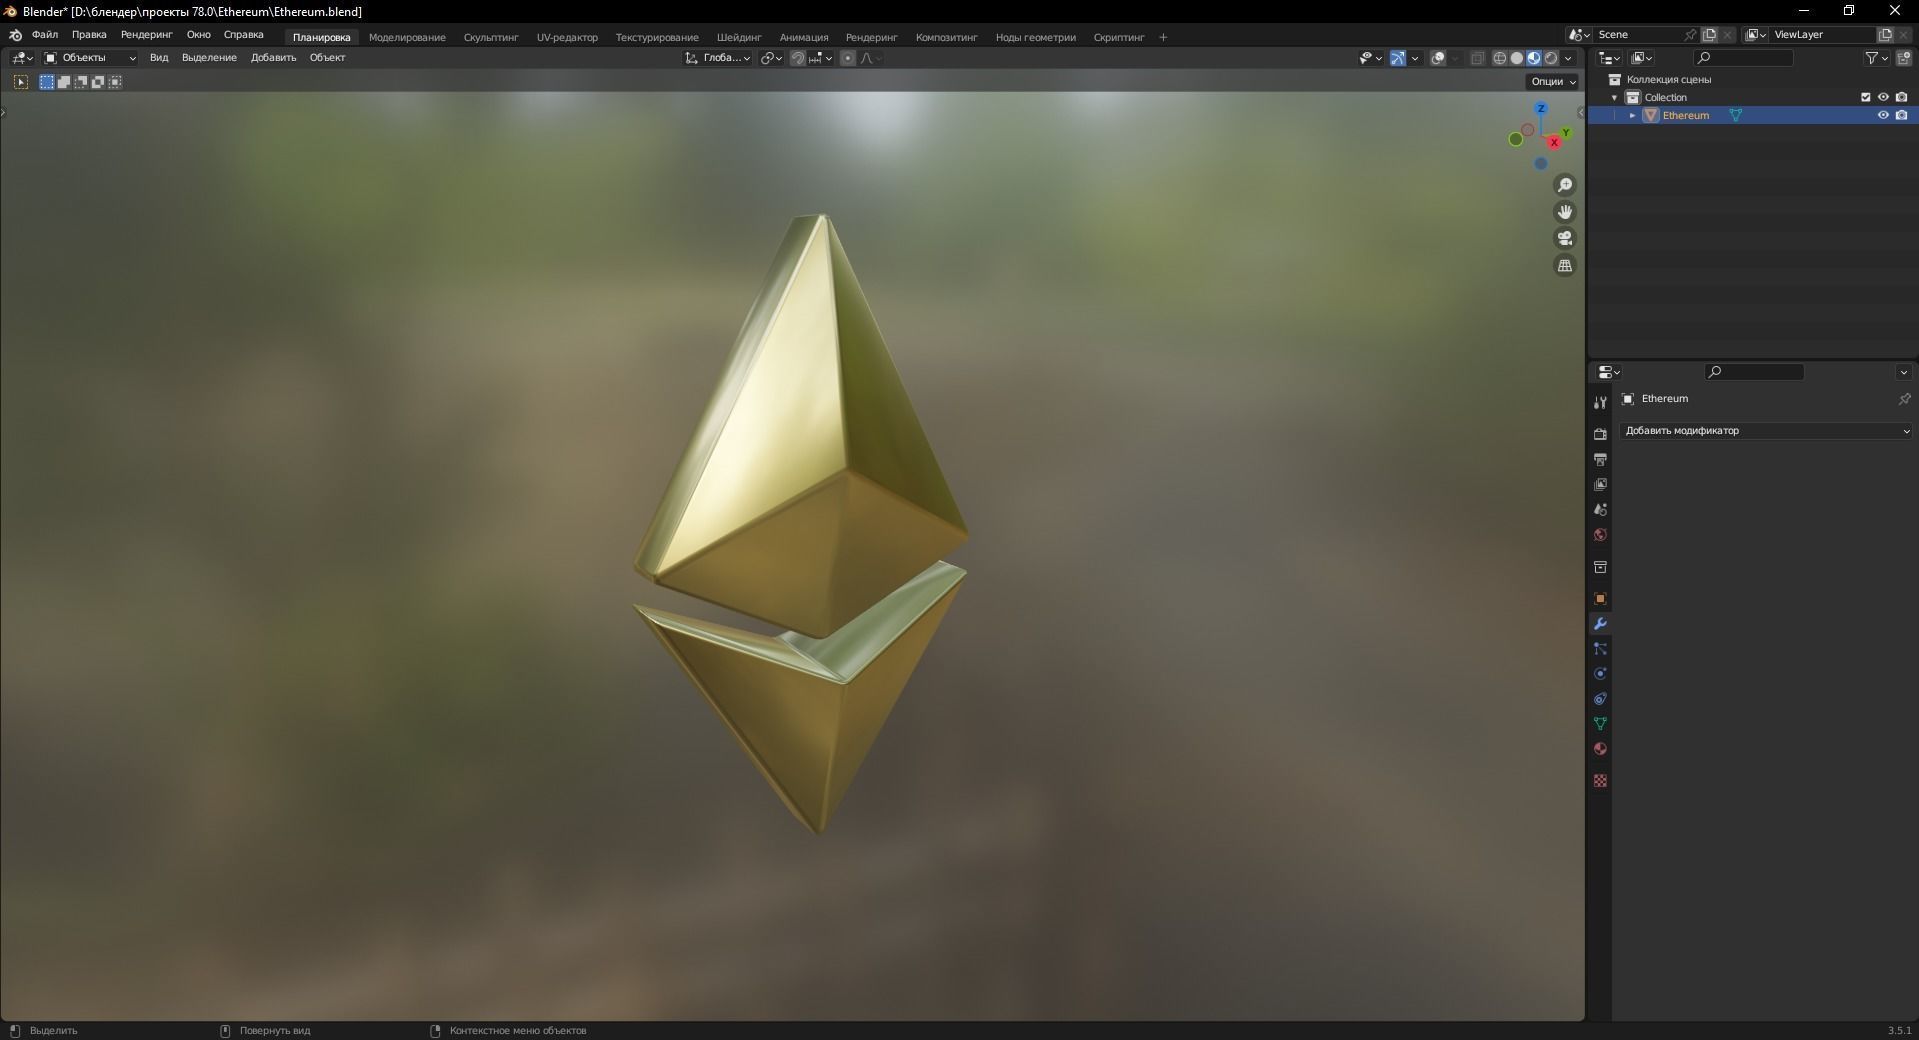Image resolution: width=1919 pixels, height=1040 pixels.
Task: Open the Объекты object mode dropdown
Action: 90,58
